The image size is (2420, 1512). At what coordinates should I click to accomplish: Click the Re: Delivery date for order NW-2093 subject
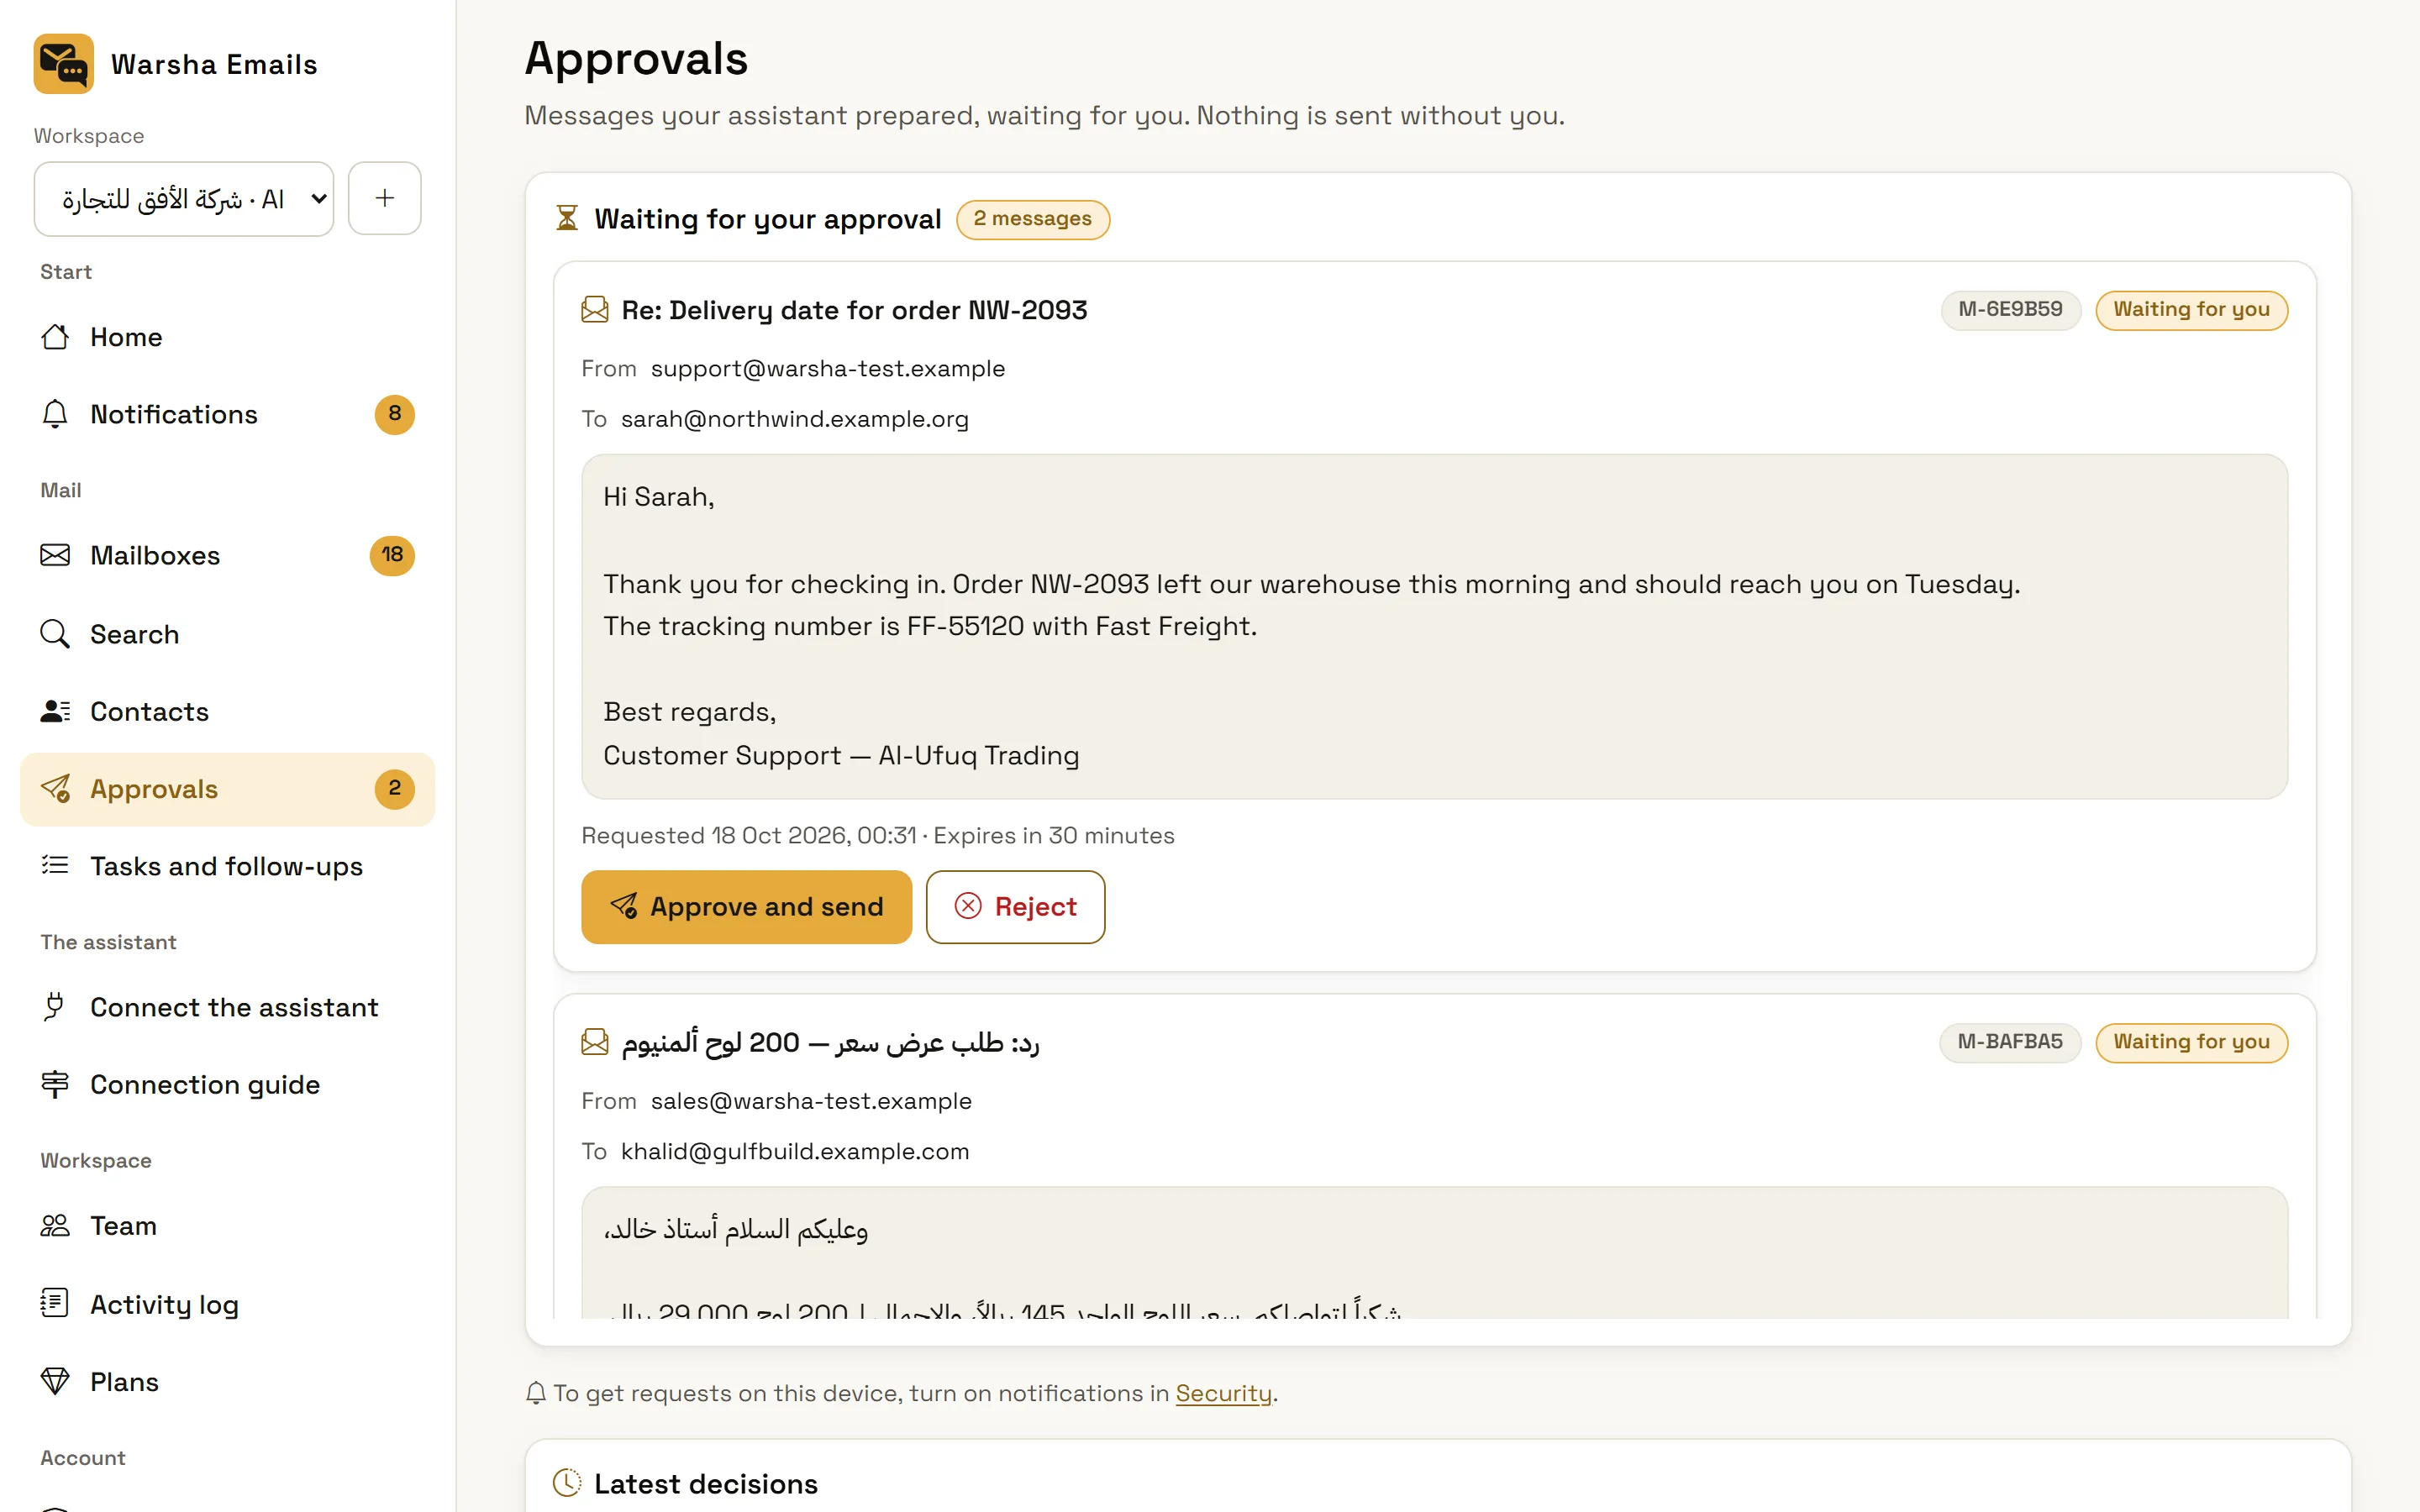click(x=855, y=310)
